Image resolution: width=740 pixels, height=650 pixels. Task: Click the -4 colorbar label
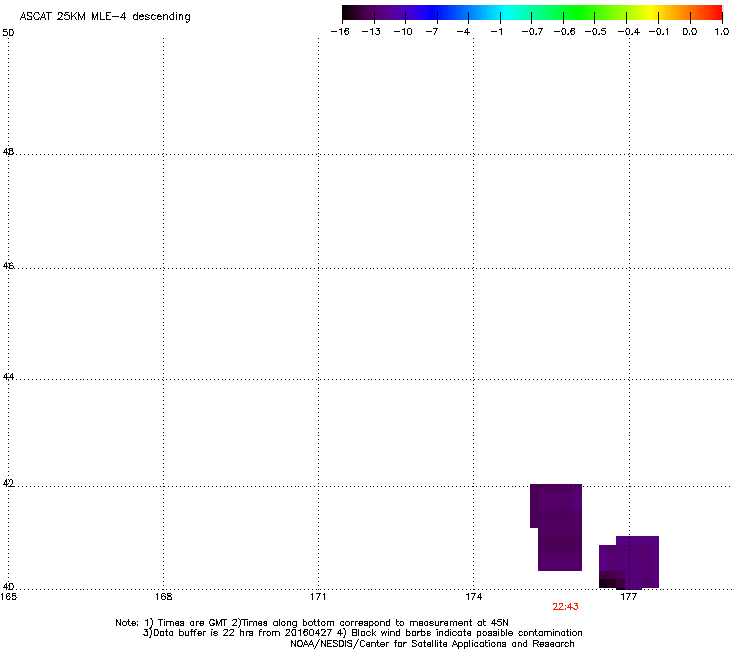[463, 32]
